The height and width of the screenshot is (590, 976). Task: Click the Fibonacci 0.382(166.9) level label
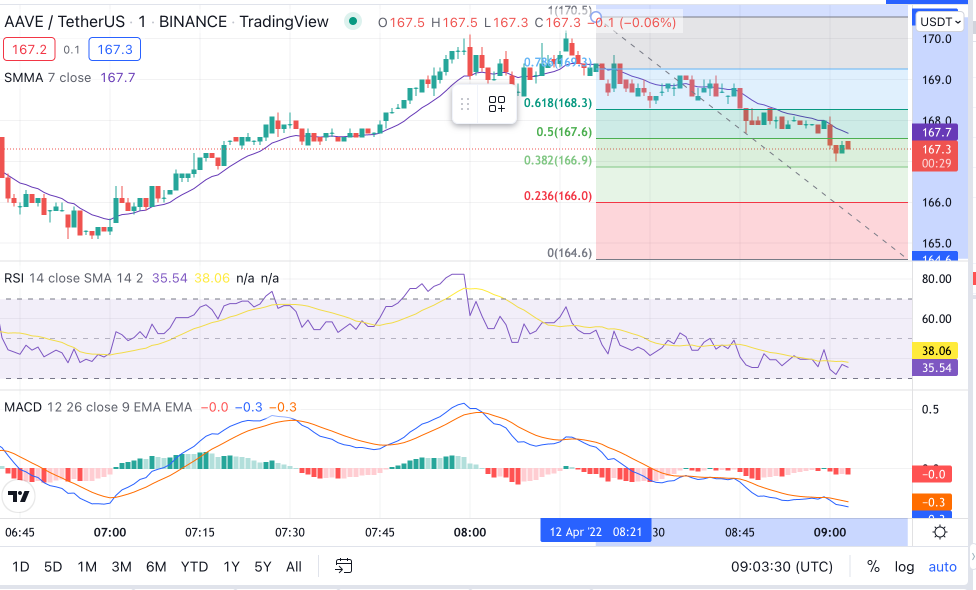click(558, 160)
